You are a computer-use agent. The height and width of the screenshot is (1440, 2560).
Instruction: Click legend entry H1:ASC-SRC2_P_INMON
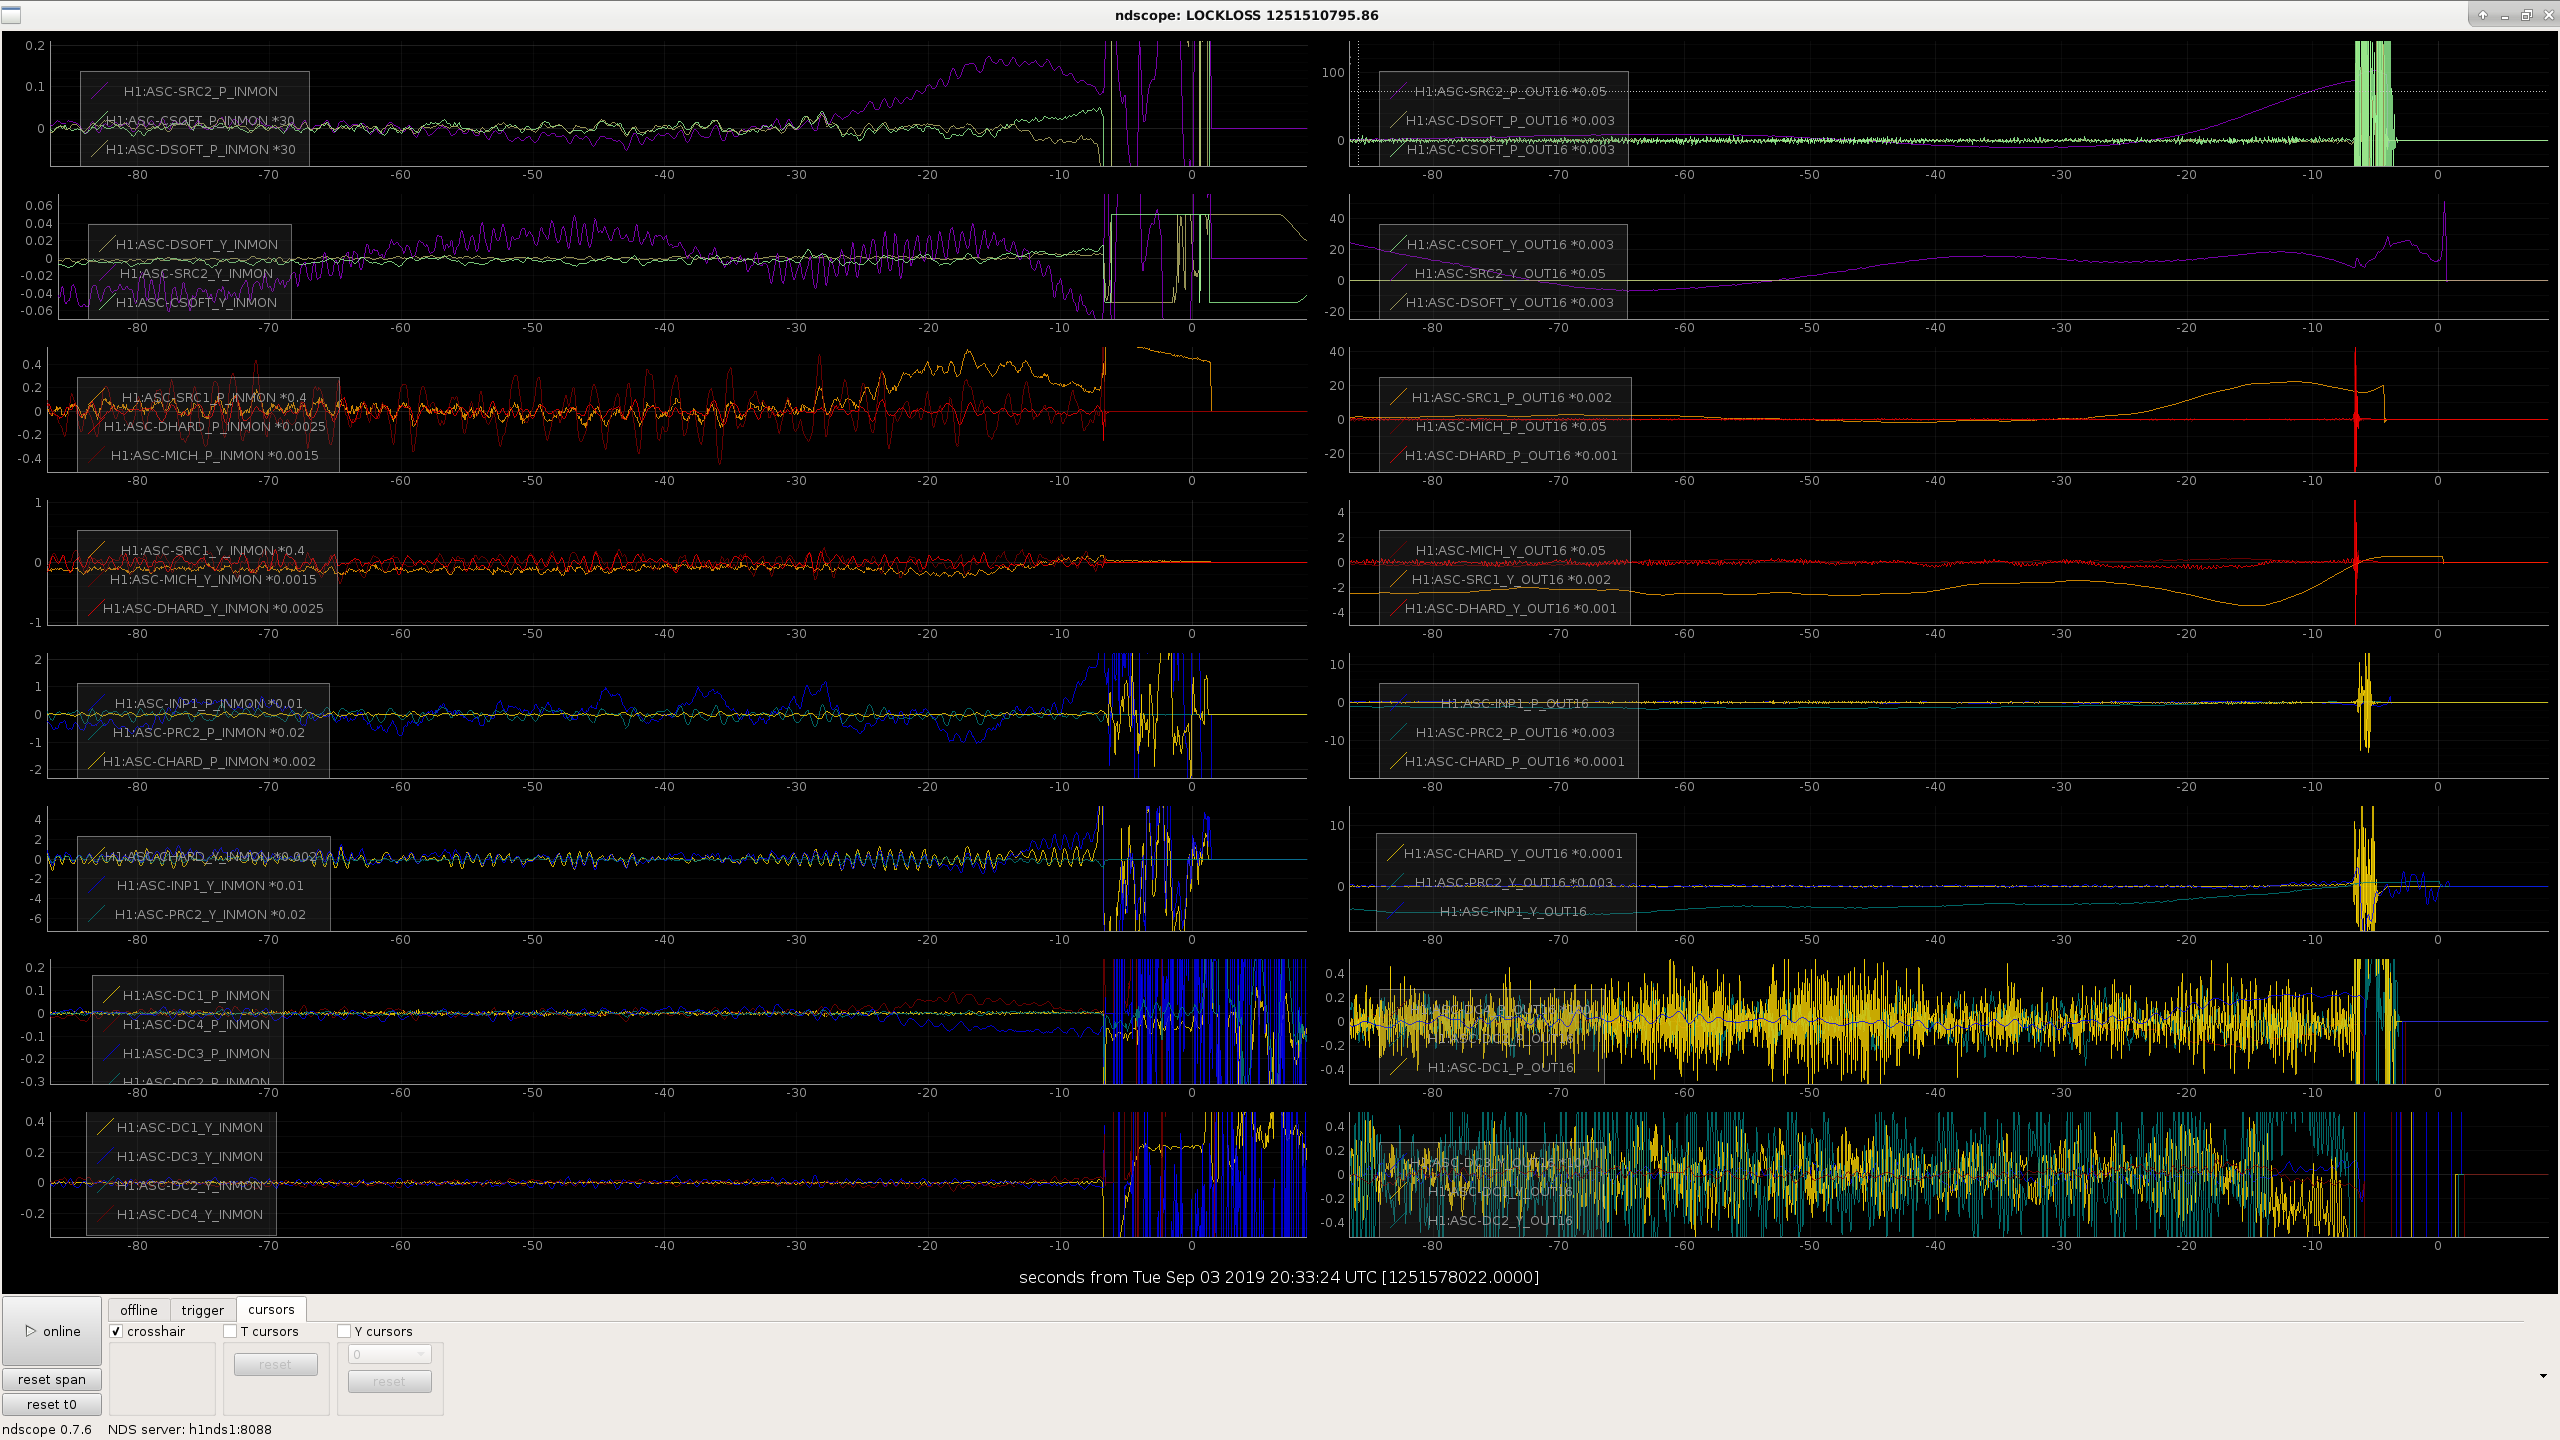tap(201, 91)
